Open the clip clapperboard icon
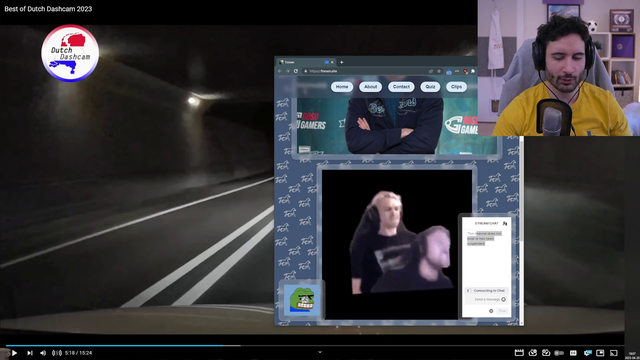Screen dimensions: 640x360 click(519, 353)
